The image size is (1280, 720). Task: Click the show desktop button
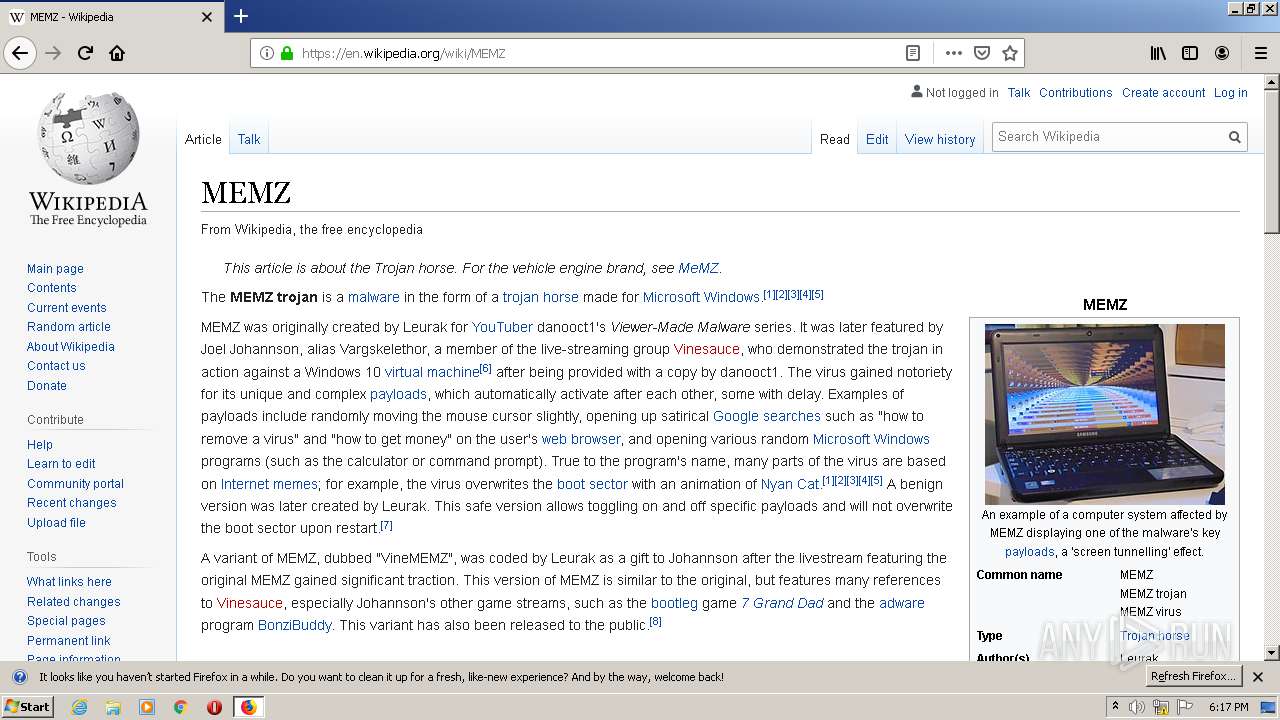click(x=1270, y=707)
